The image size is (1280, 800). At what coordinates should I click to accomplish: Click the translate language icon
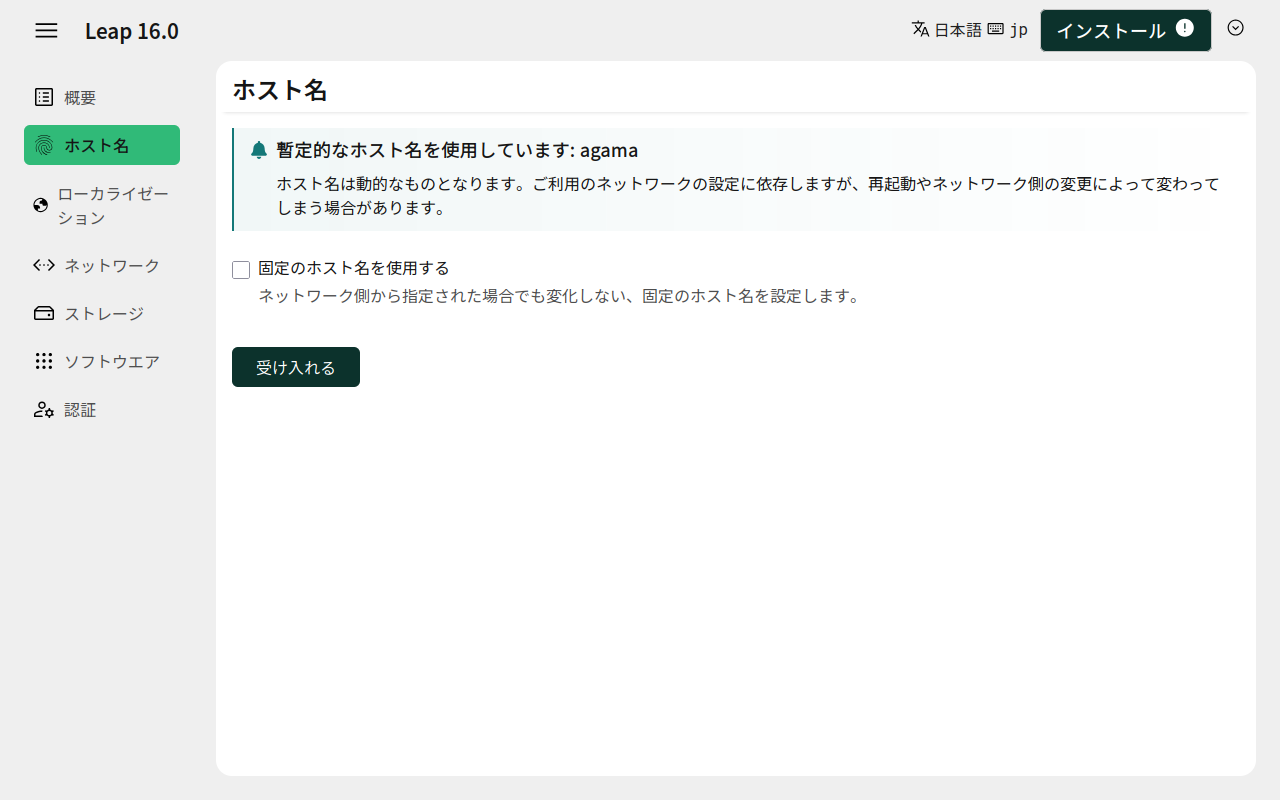[921, 29]
